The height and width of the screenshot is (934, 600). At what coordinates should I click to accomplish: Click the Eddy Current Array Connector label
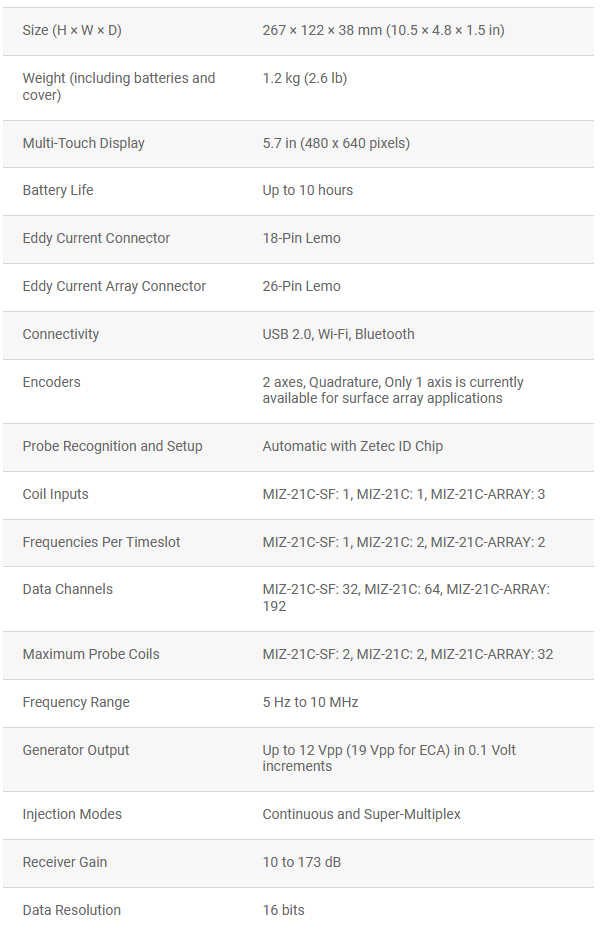pyautogui.click(x=114, y=286)
